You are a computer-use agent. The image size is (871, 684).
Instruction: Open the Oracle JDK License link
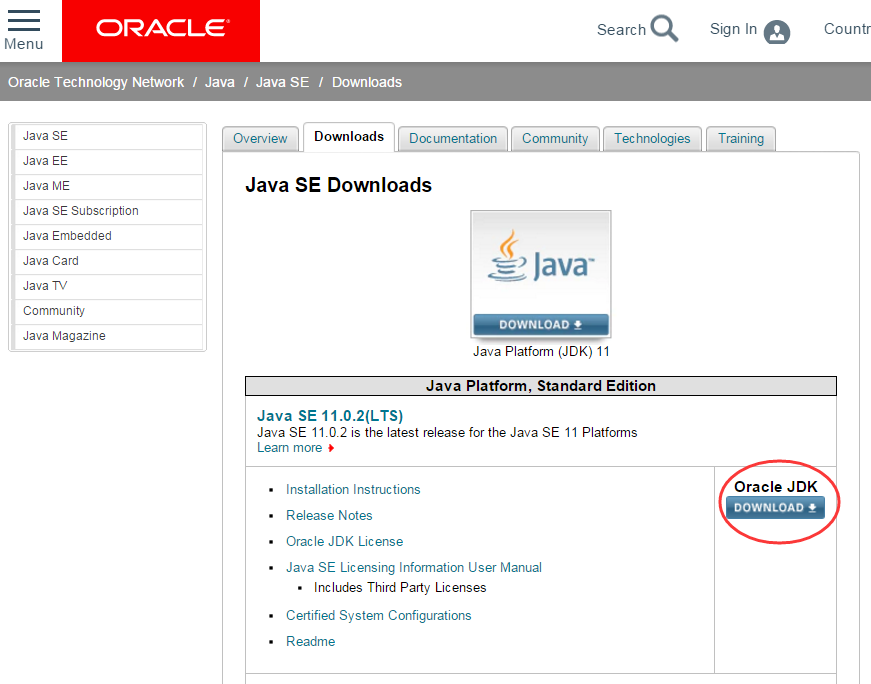click(344, 542)
